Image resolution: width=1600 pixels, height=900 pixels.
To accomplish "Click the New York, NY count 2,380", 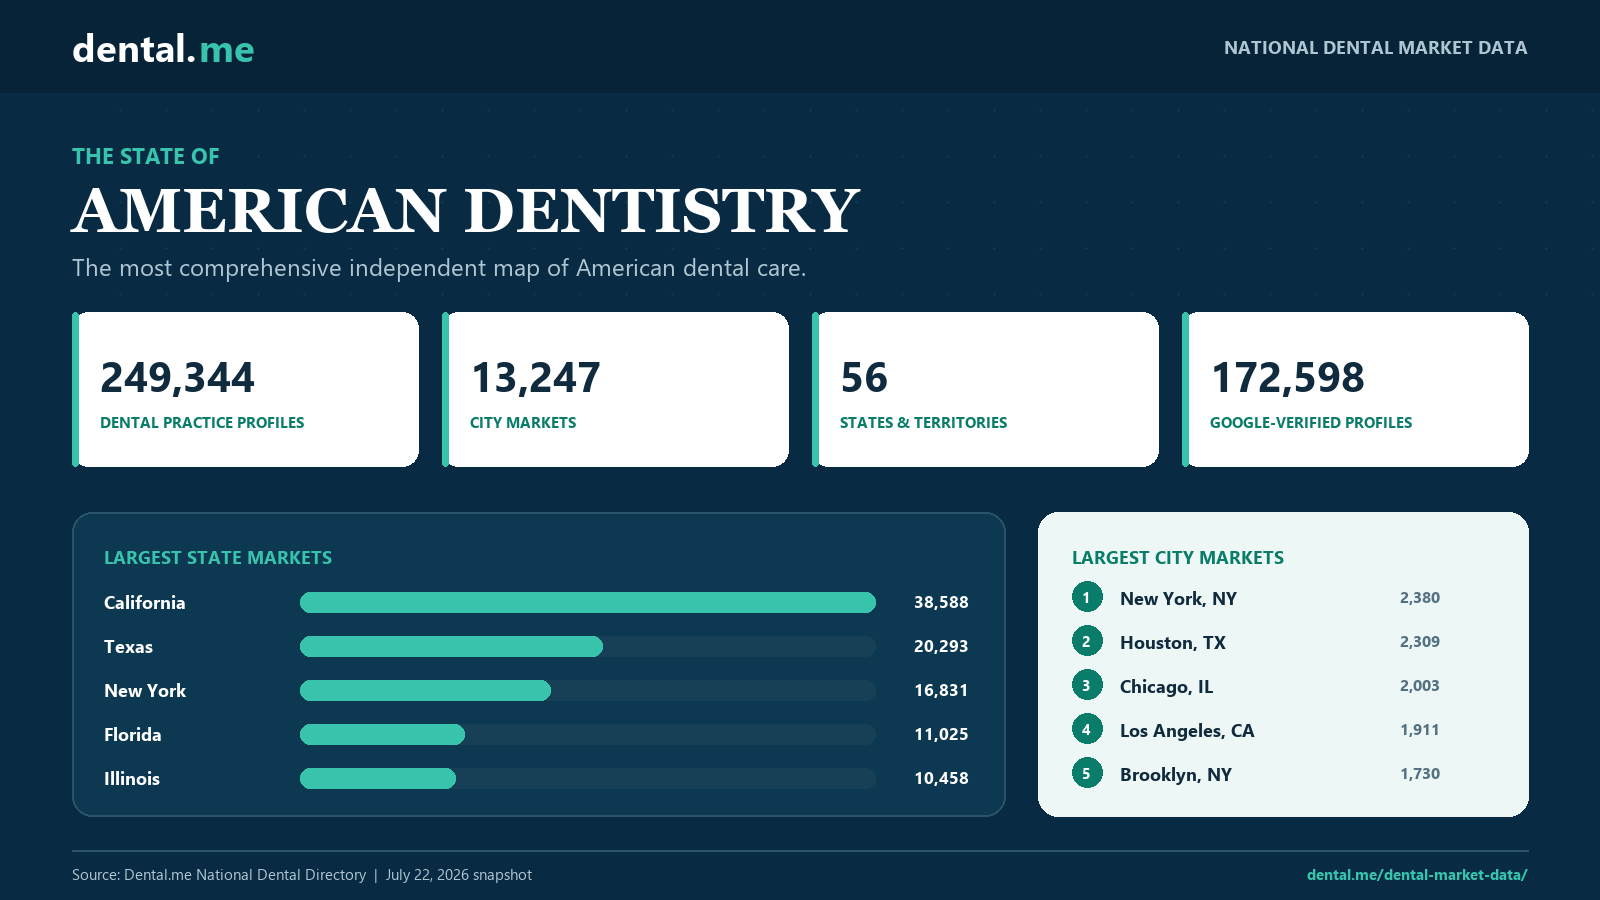I will click(x=1420, y=598).
